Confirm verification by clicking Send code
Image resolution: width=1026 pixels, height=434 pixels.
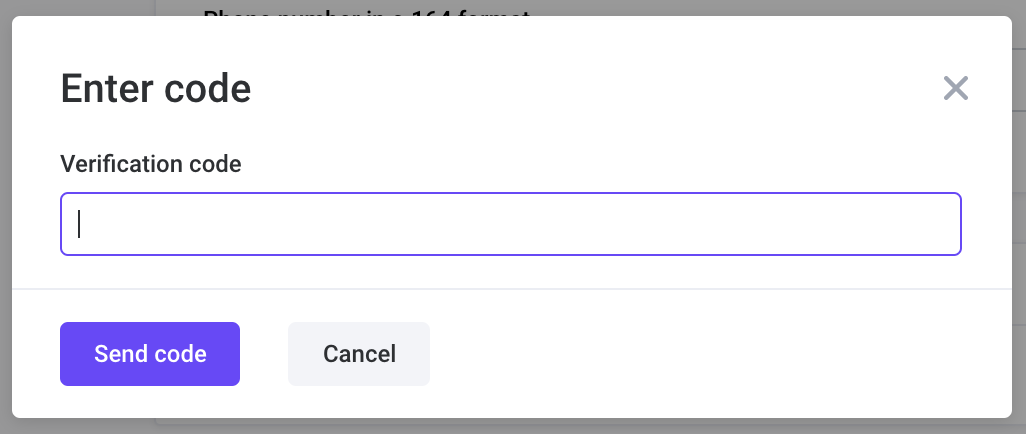150,353
